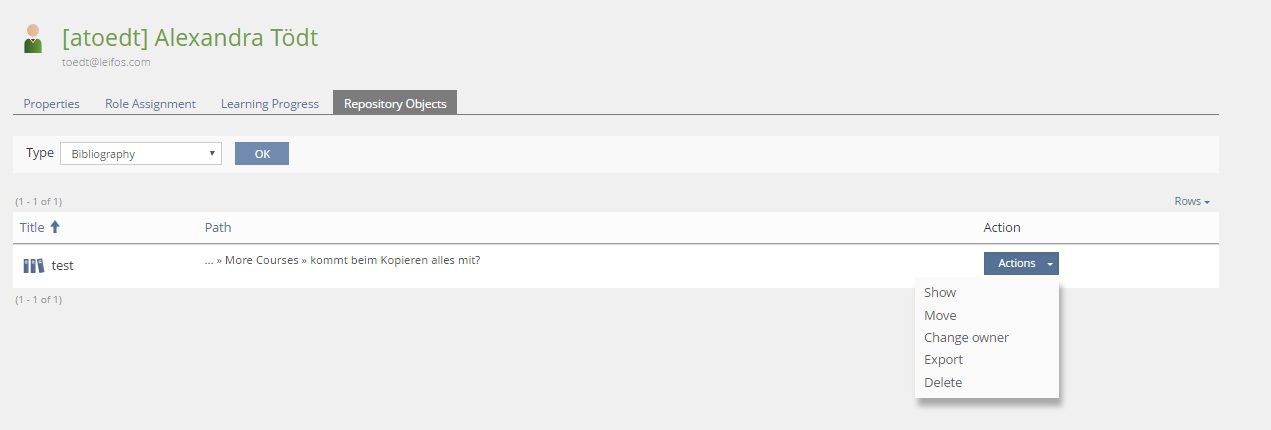The height and width of the screenshot is (430, 1271).
Task: Open the 'kommt beim Kopieren alles mit?' path link
Action: click(x=395, y=260)
